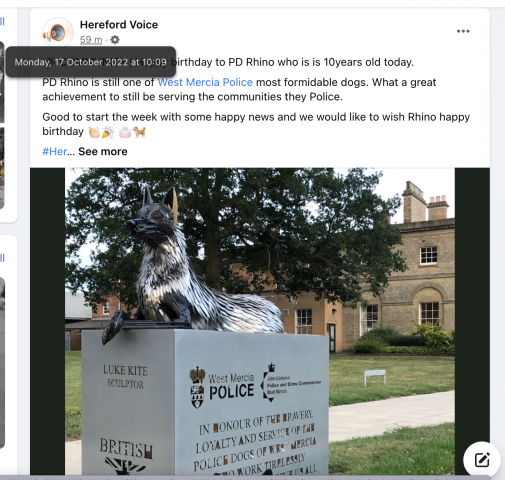Click the clapping hands emoji
The image size is (505, 480).
pyautogui.click(x=94, y=132)
